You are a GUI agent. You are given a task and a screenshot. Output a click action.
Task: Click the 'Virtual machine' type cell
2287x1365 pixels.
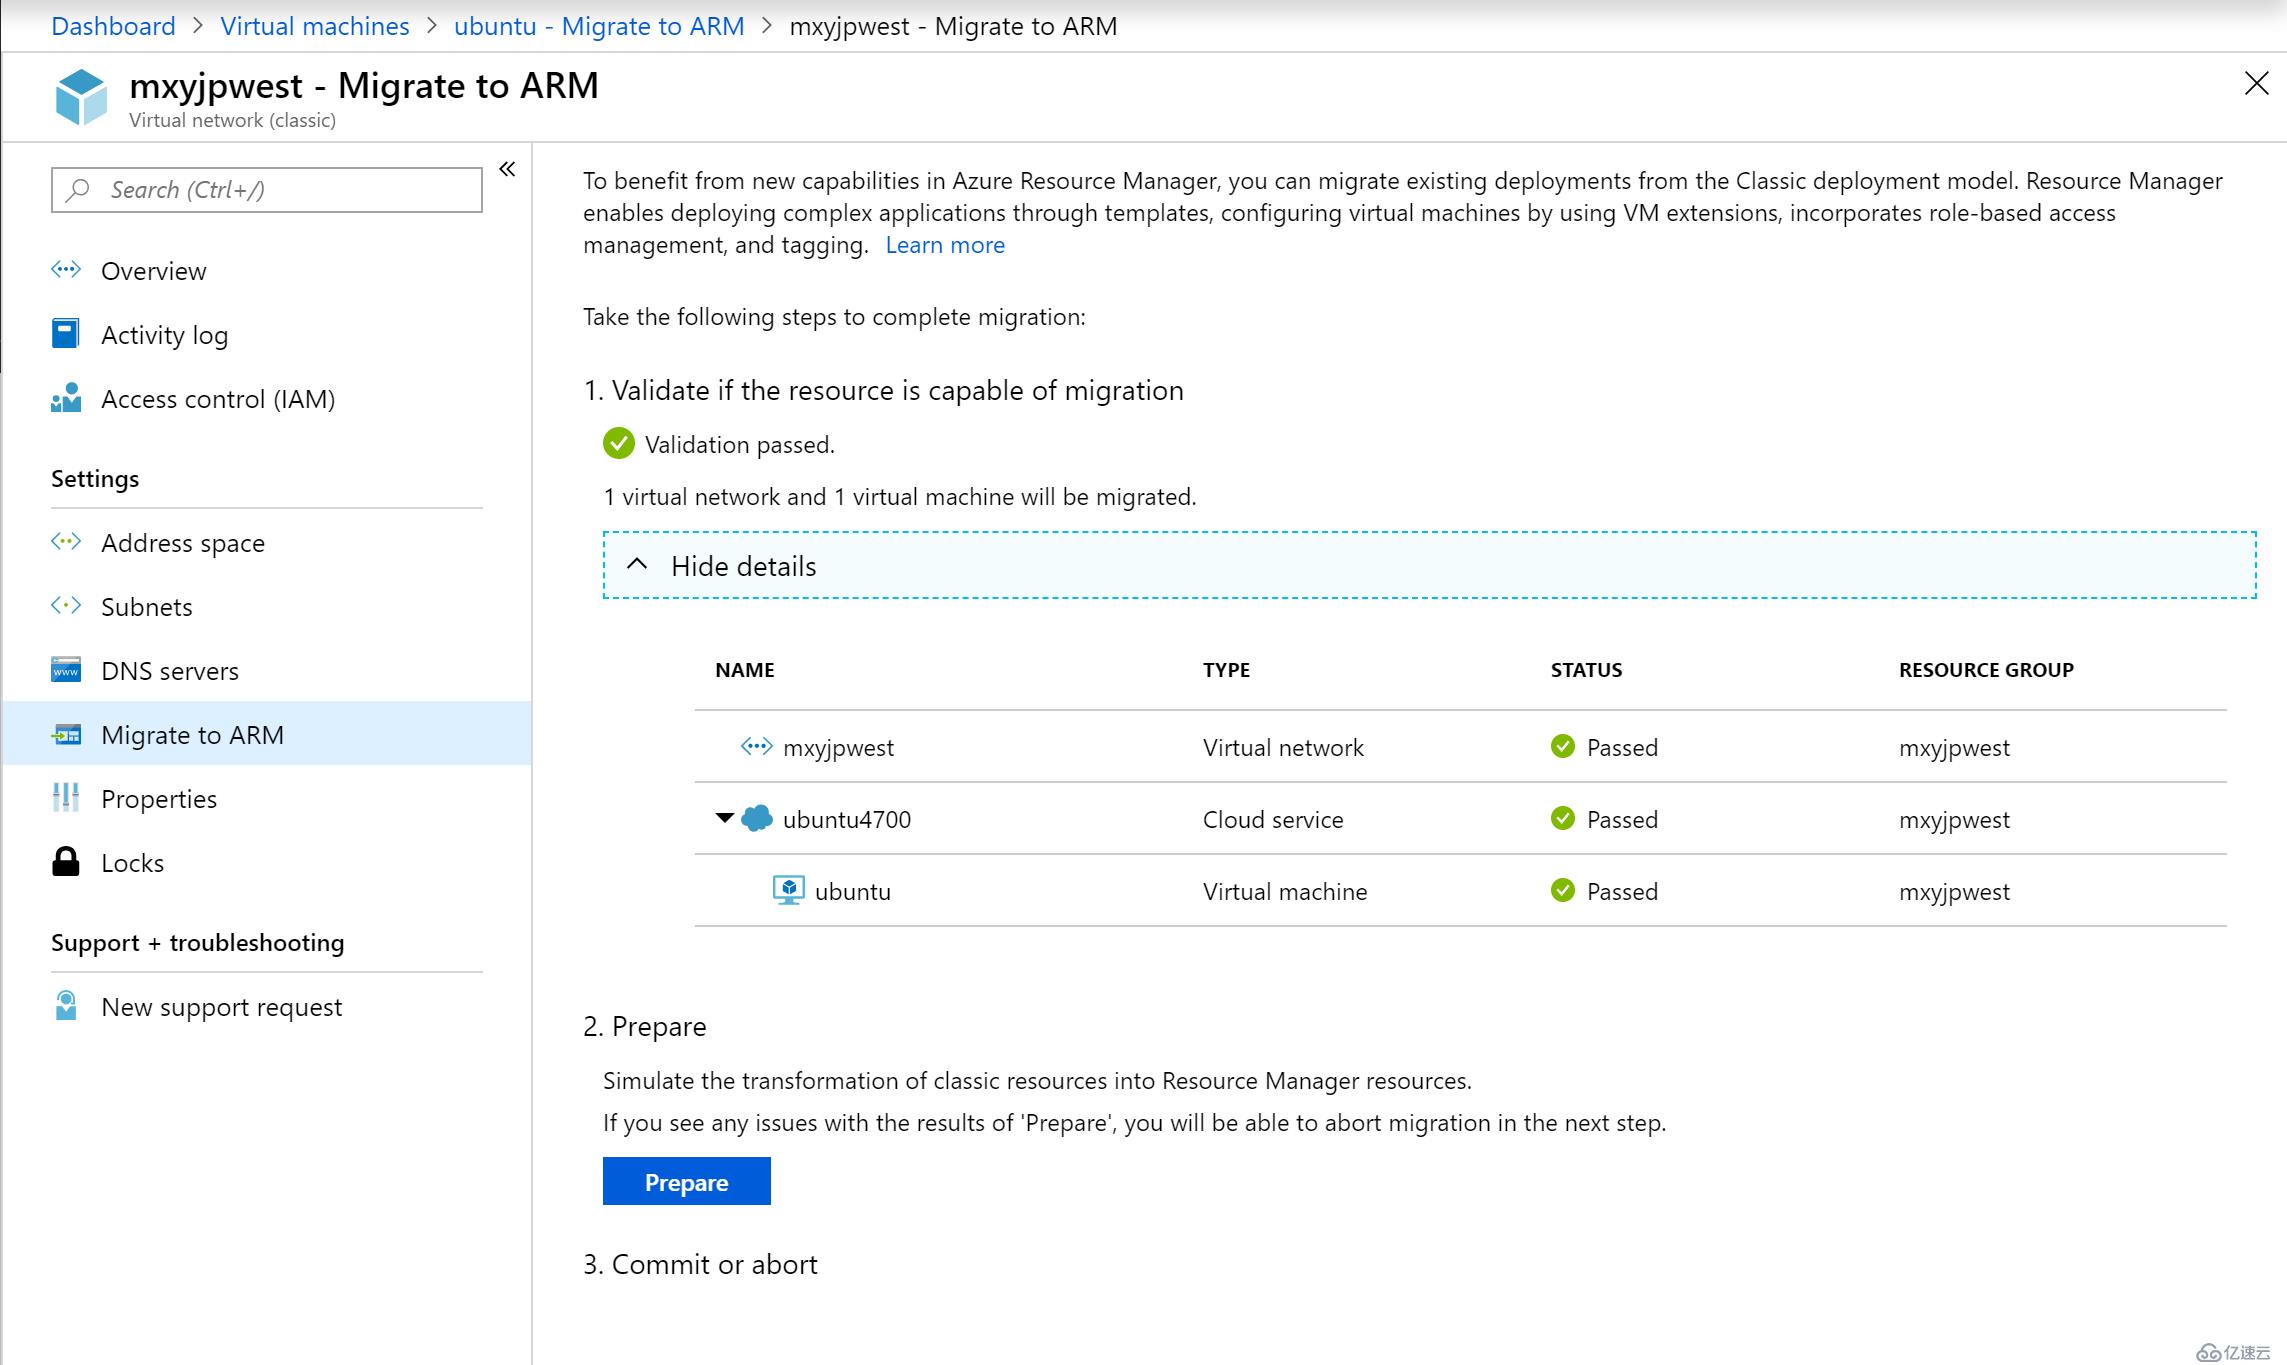(x=1285, y=891)
